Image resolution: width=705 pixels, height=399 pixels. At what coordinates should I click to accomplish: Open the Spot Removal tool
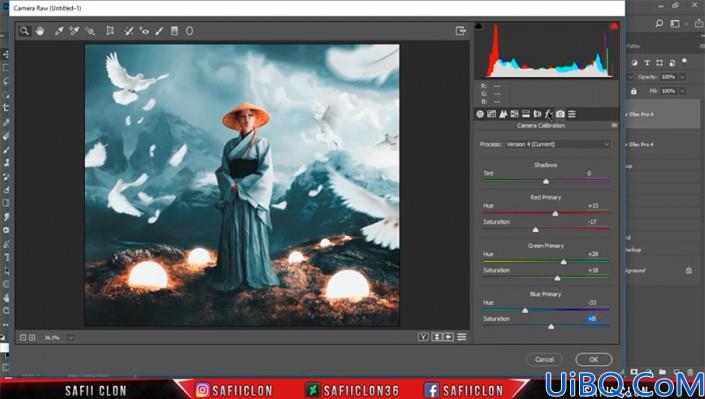point(129,31)
